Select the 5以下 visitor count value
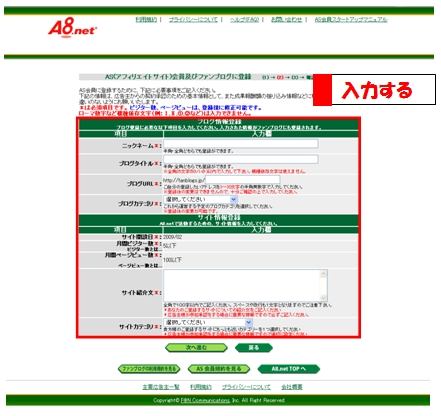The image size is (441, 416). (170, 246)
